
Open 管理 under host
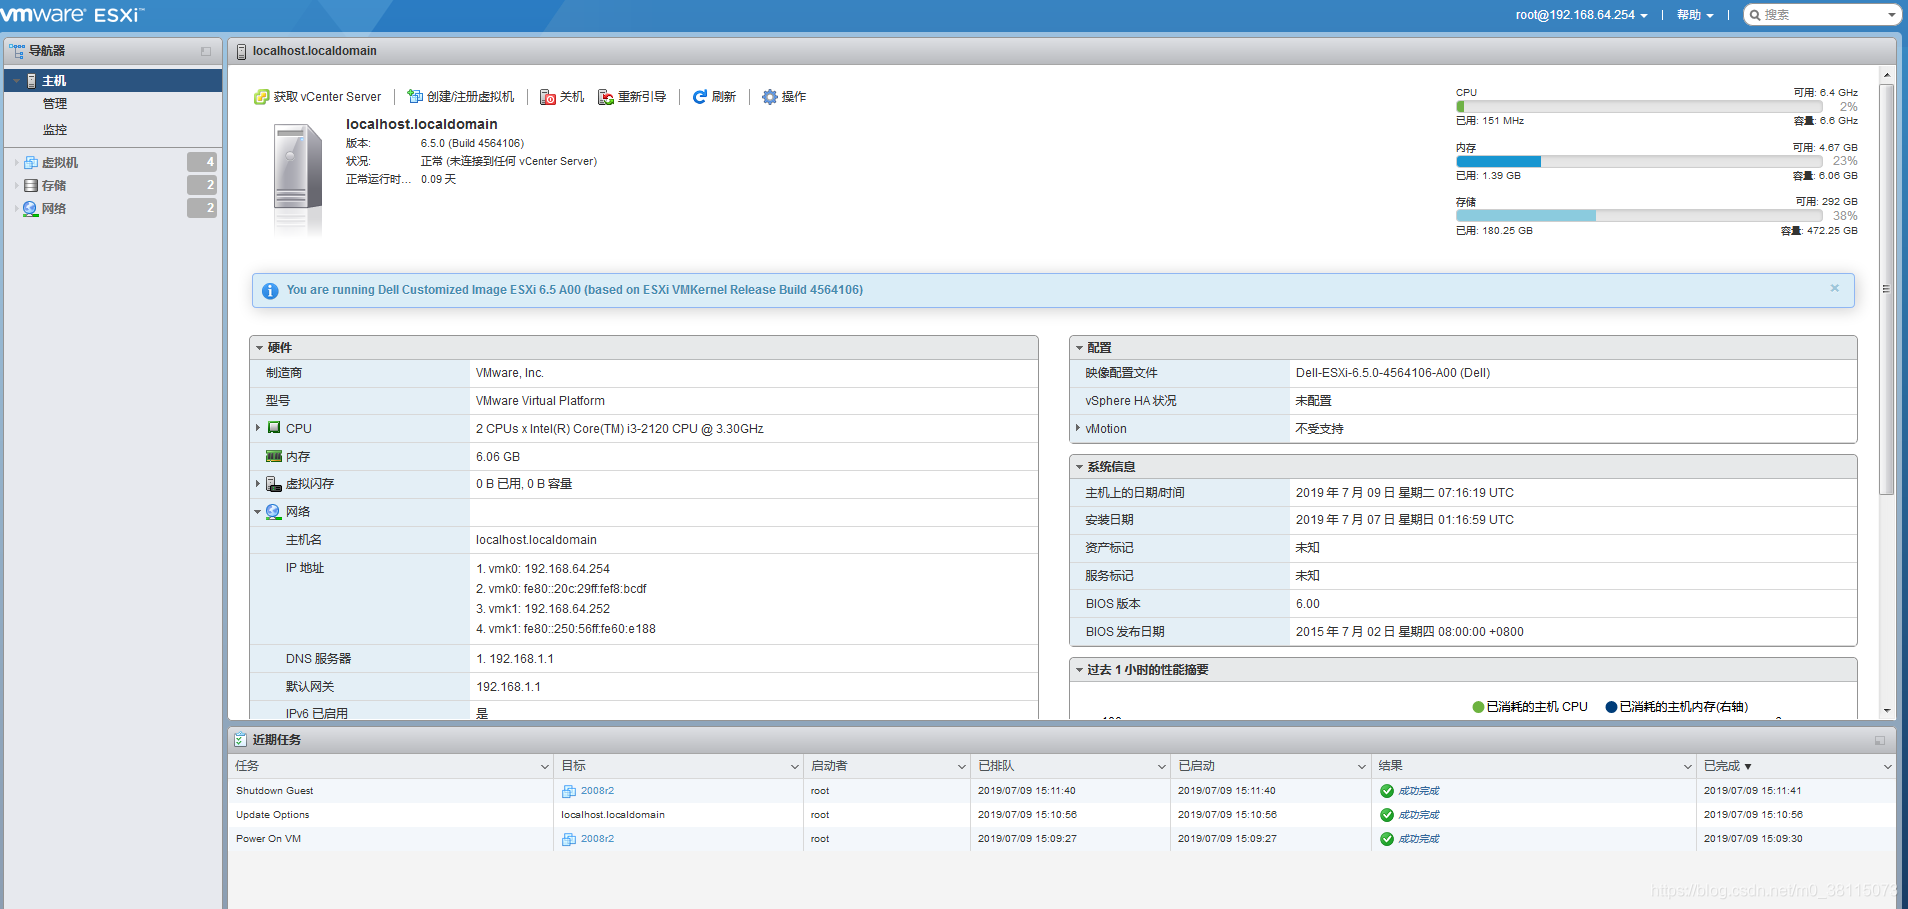coord(55,104)
